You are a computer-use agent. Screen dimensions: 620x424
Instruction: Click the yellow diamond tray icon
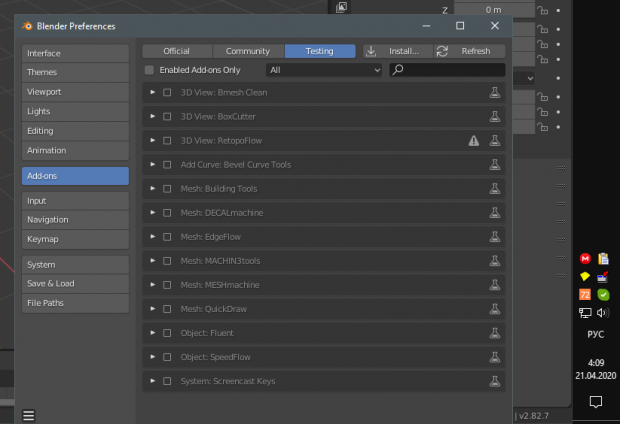click(585, 276)
